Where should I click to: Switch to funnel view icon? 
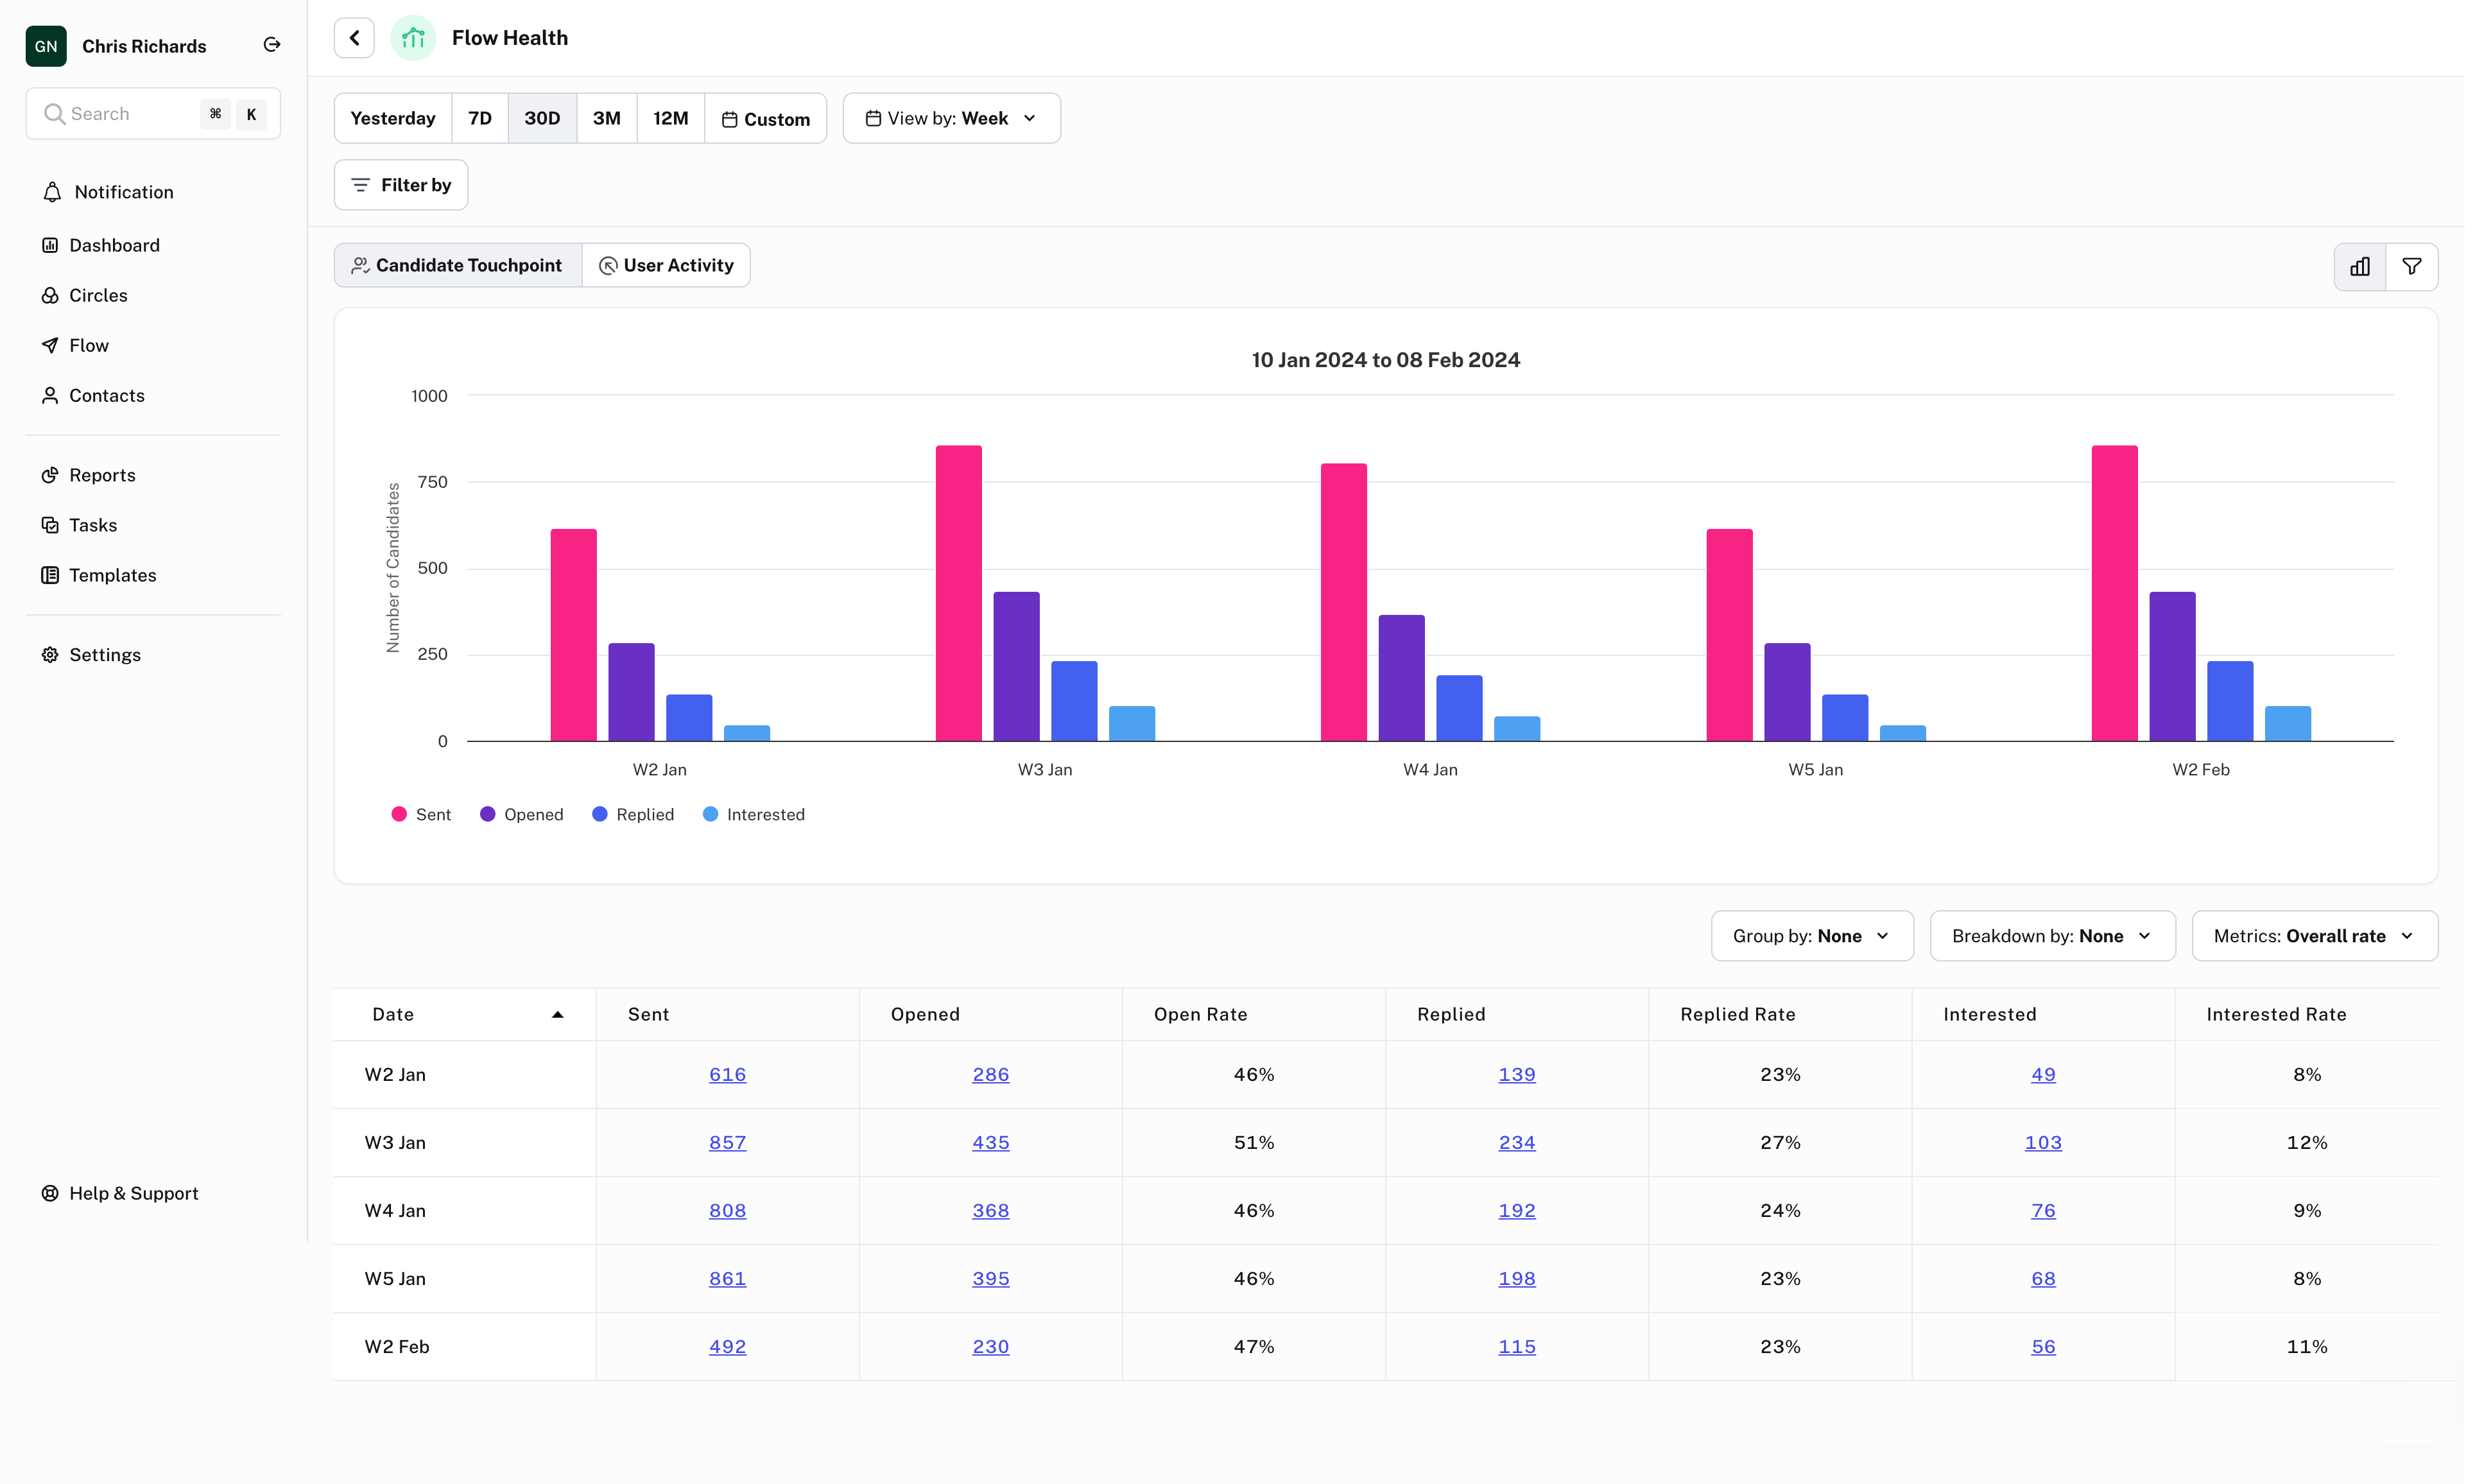pos(2412,267)
